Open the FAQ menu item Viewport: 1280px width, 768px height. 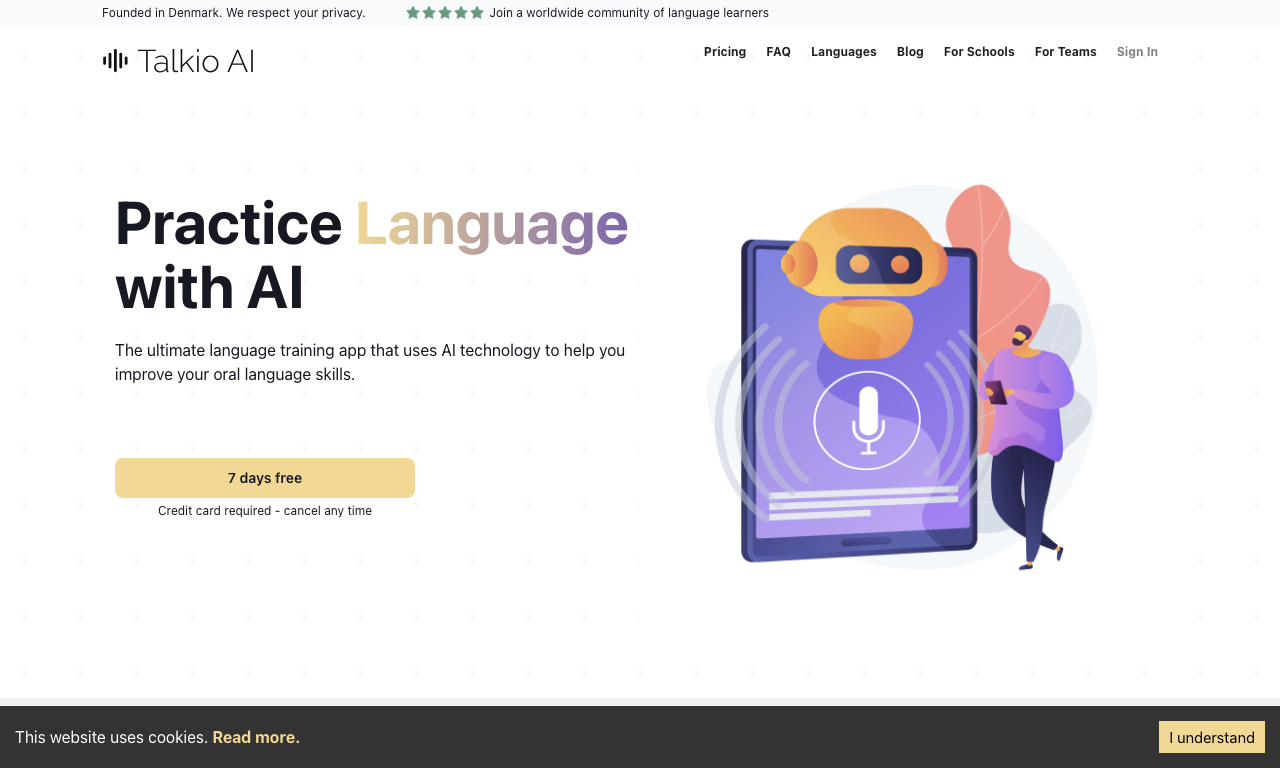pyautogui.click(x=778, y=52)
